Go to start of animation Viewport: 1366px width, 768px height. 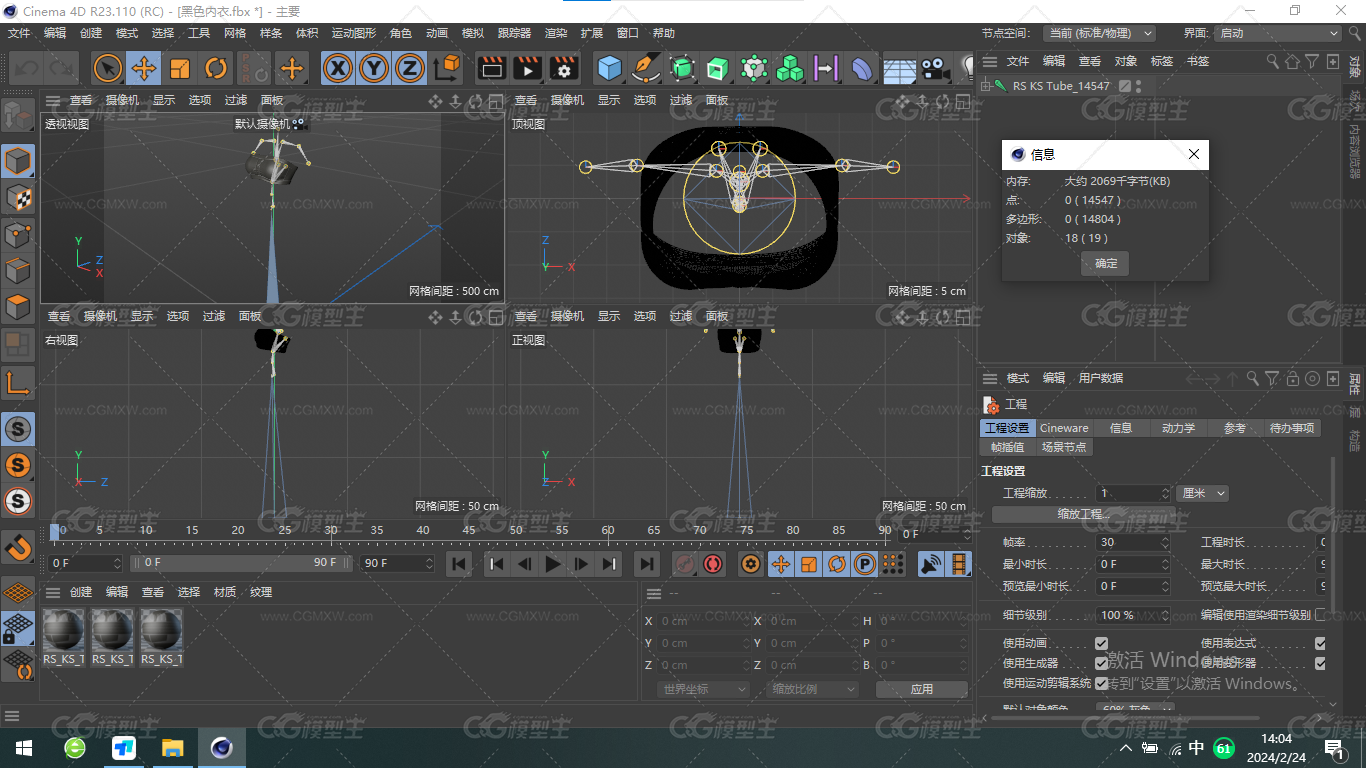pos(458,564)
